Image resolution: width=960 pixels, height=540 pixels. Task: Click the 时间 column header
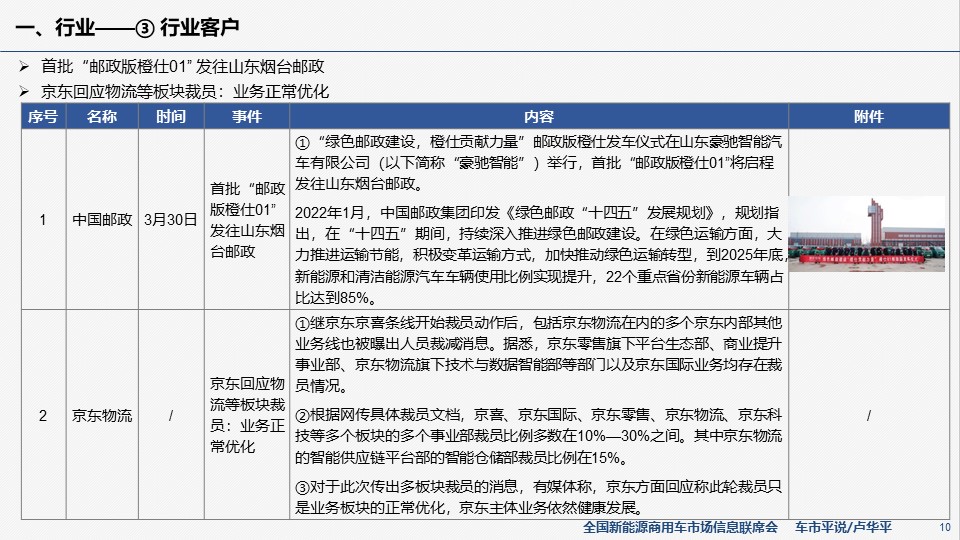coord(171,116)
